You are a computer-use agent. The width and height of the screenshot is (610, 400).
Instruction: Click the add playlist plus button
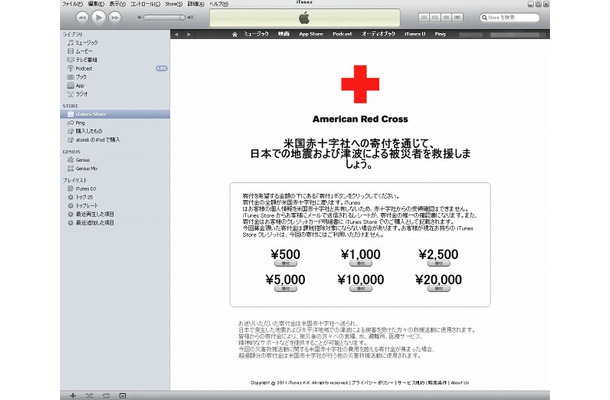73,395
